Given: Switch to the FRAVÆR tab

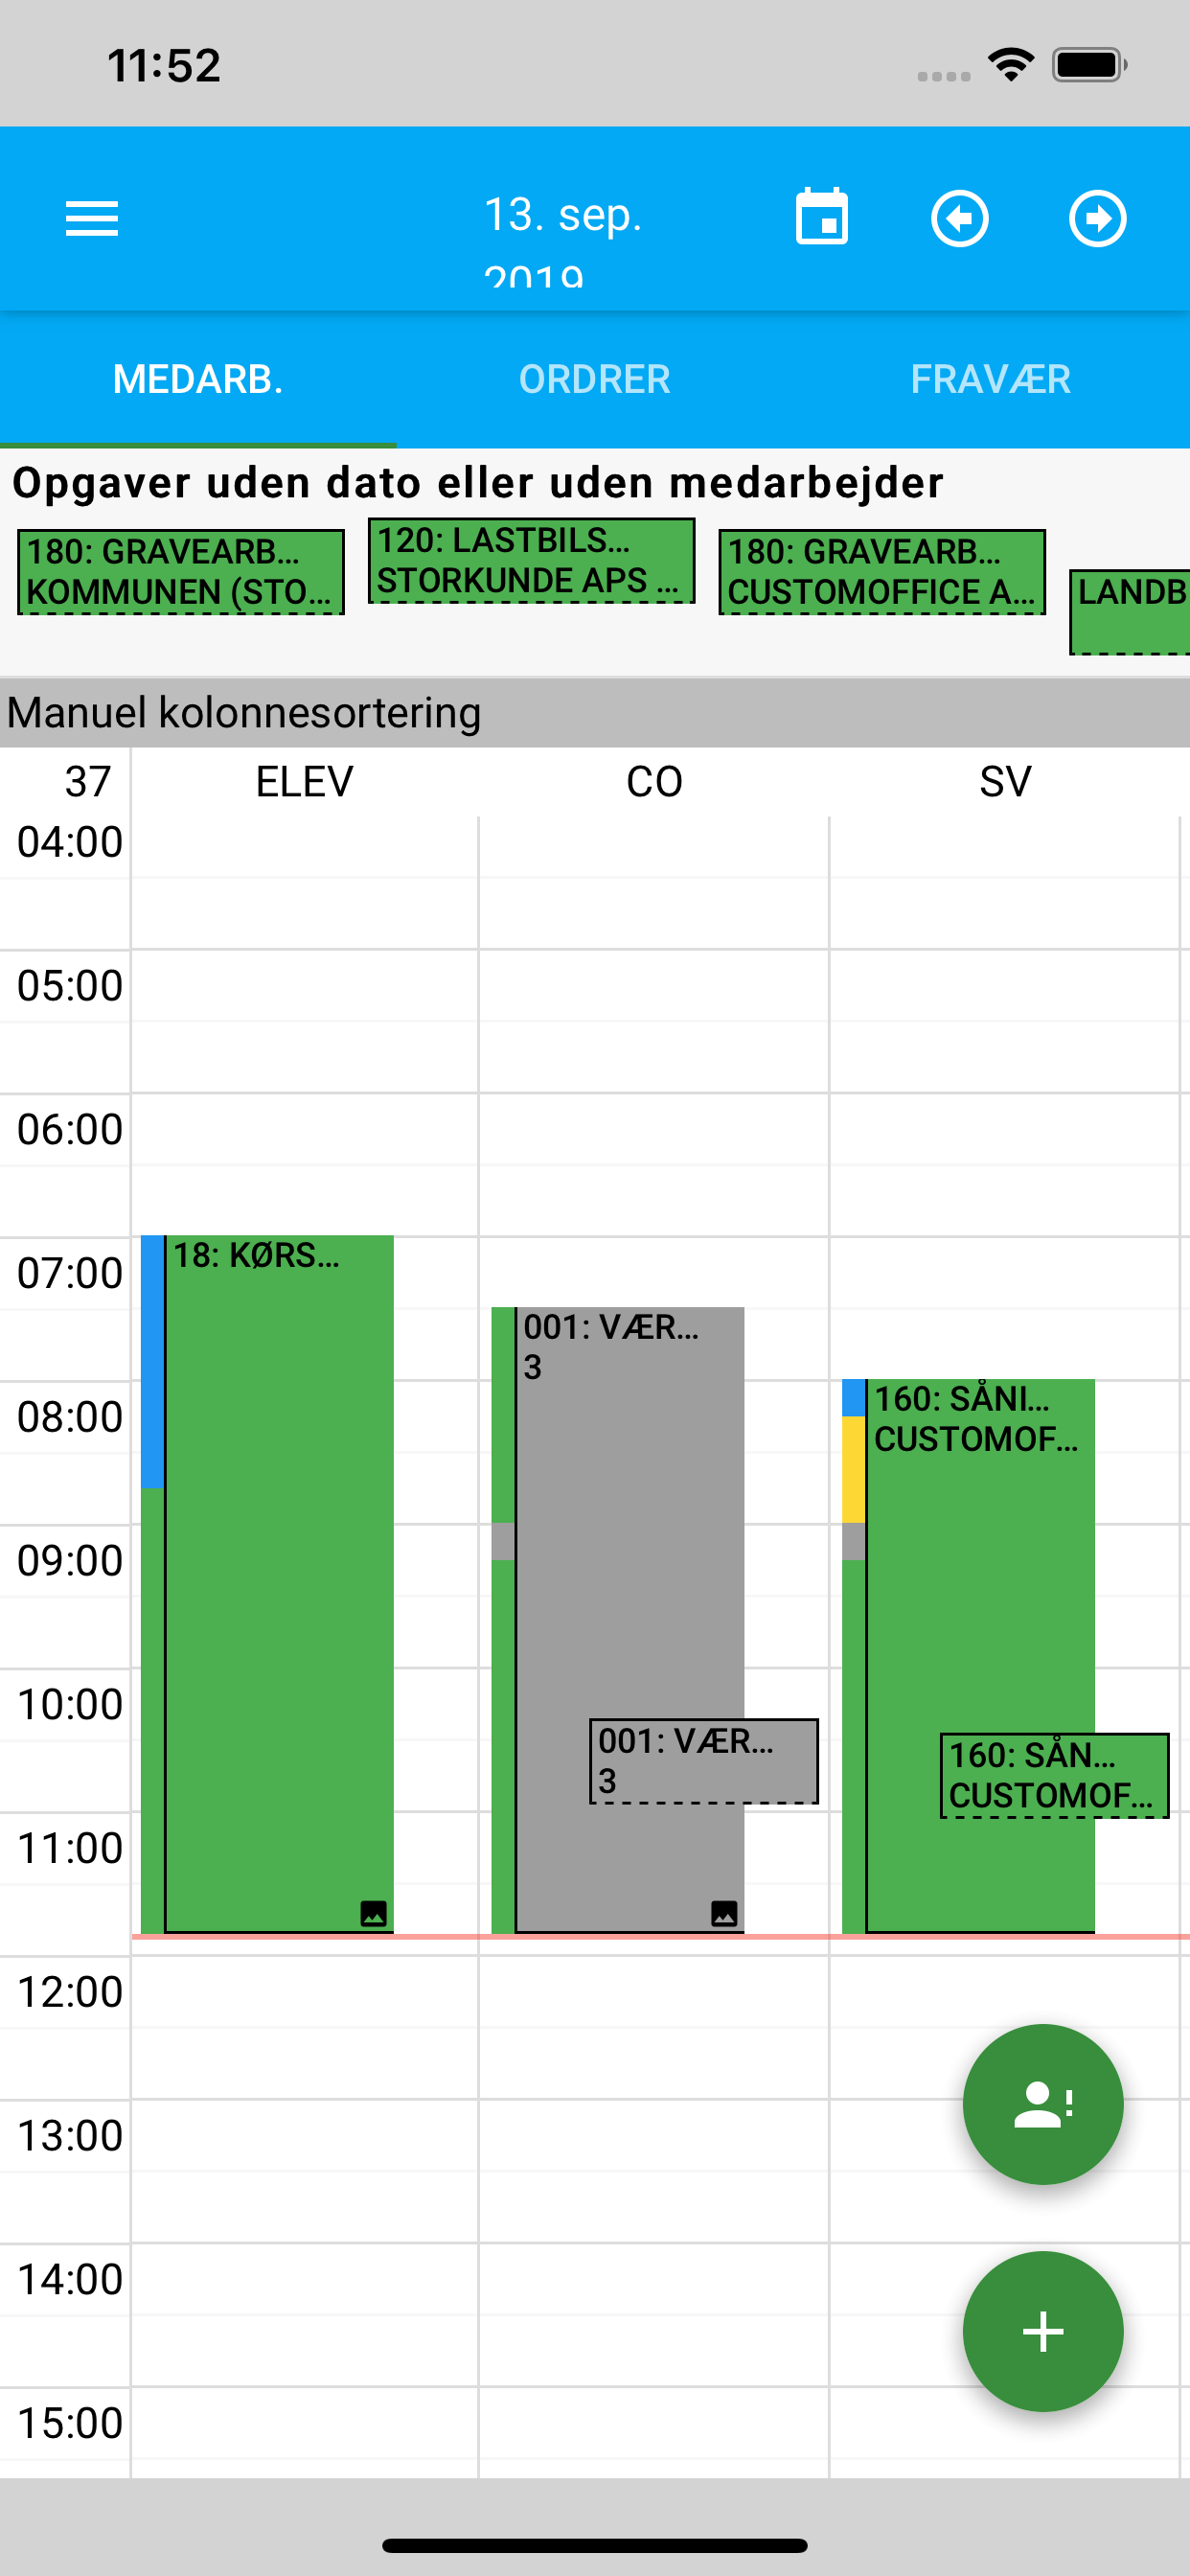Looking at the screenshot, I should pyautogui.click(x=990, y=379).
